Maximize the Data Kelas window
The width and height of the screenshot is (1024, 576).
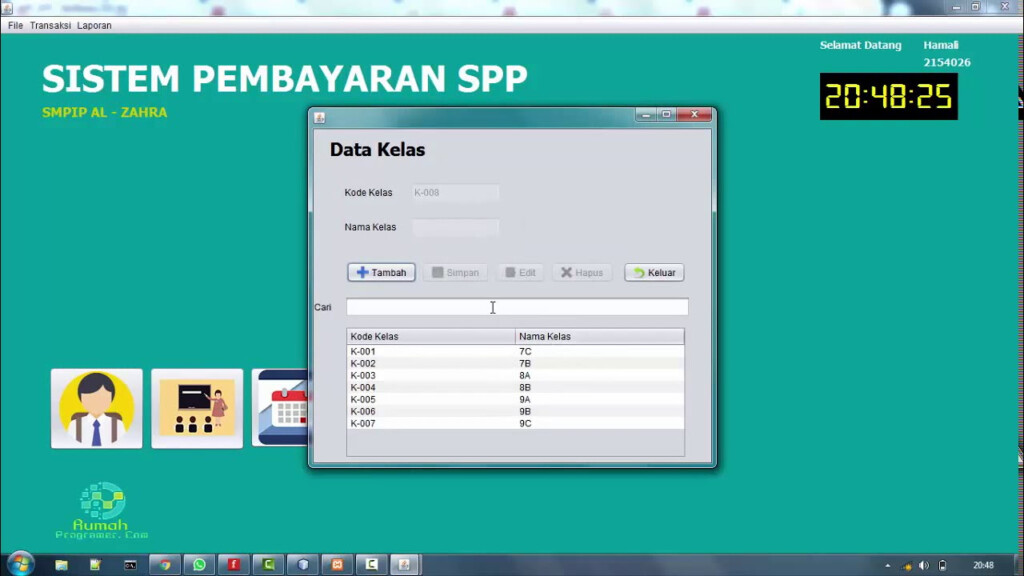tap(666, 114)
